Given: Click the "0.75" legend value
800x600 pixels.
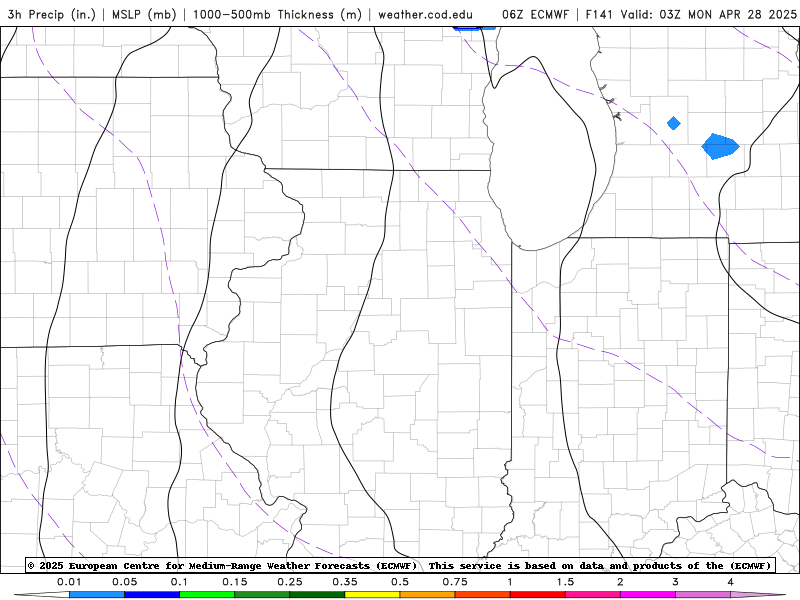Looking at the screenshot, I should coord(455,582).
